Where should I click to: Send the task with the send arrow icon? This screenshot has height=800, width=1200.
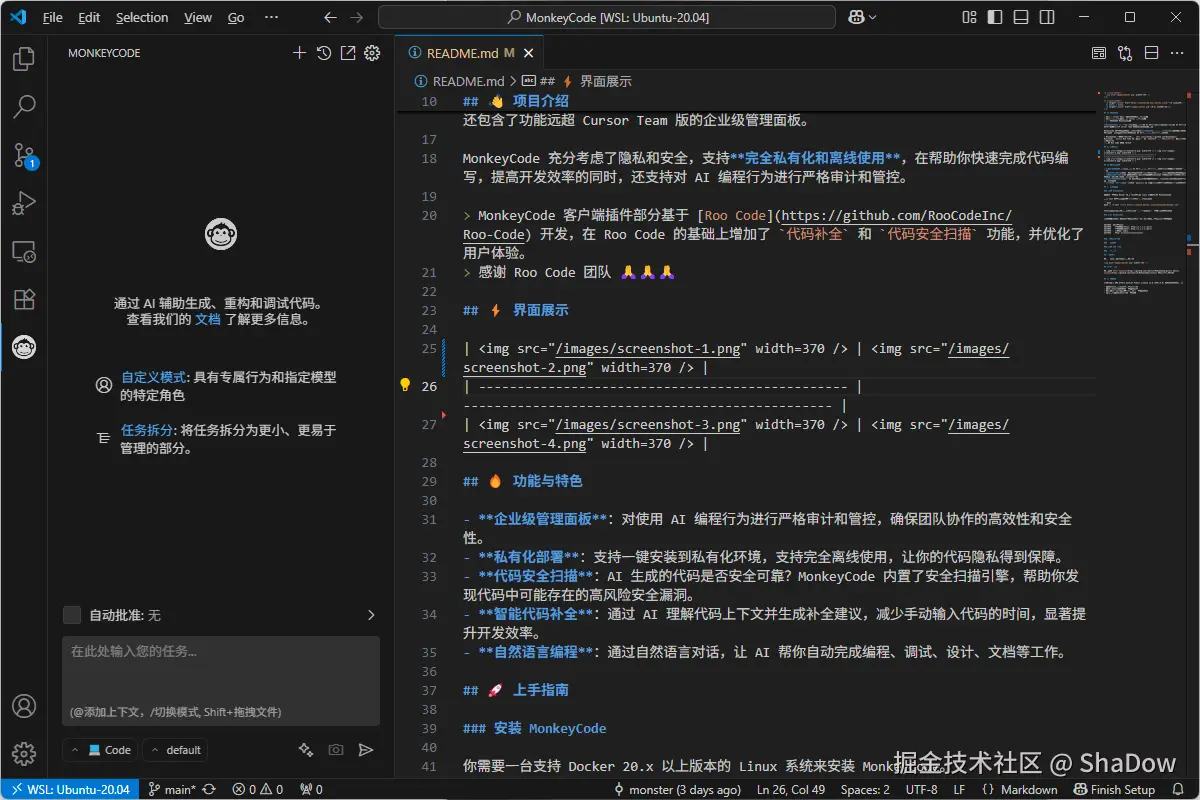[x=364, y=749]
